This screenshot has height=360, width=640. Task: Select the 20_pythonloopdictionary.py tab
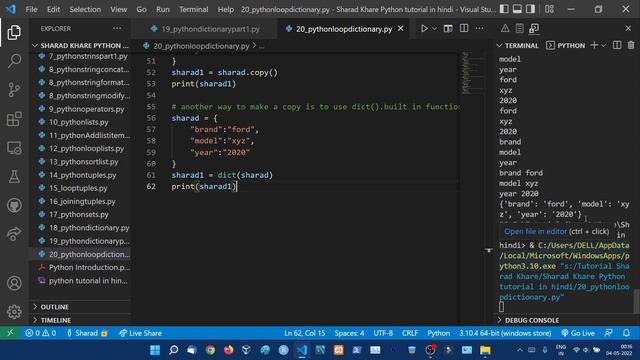(x=344, y=29)
